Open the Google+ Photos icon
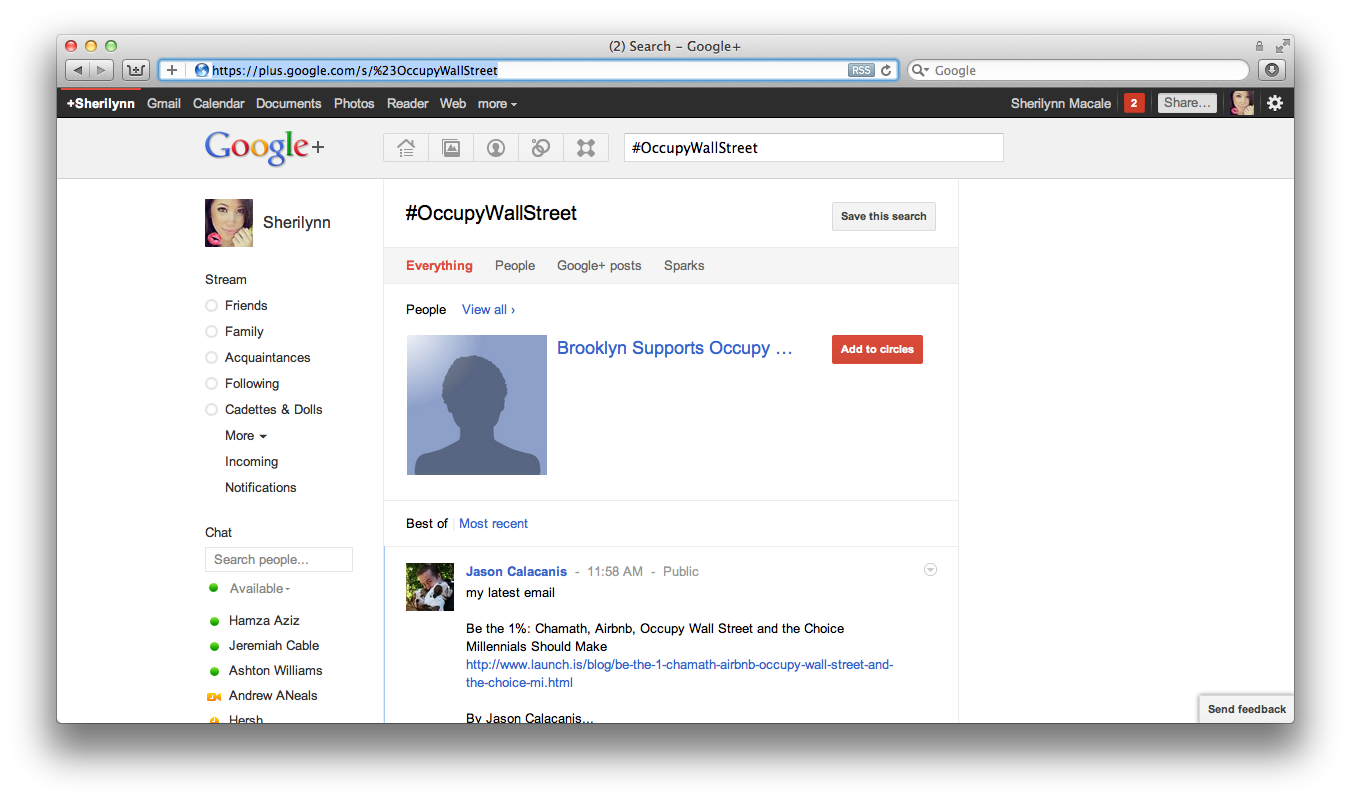The width and height of the screenshot is (1351, 802). coord(451,148)
